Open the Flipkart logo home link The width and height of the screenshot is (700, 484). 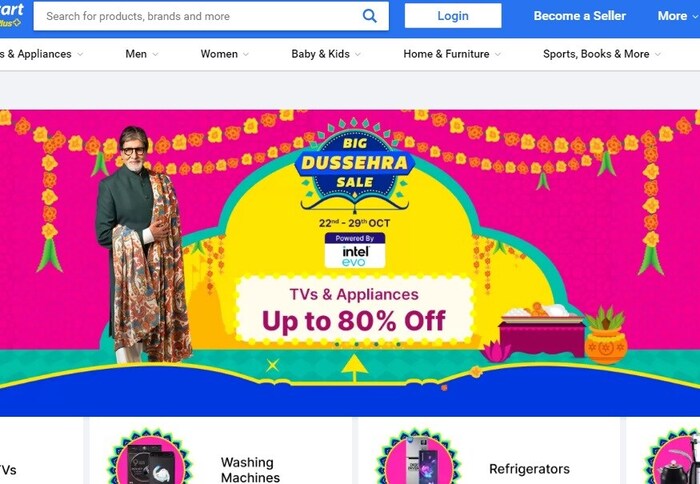click(x=12, y=15)
